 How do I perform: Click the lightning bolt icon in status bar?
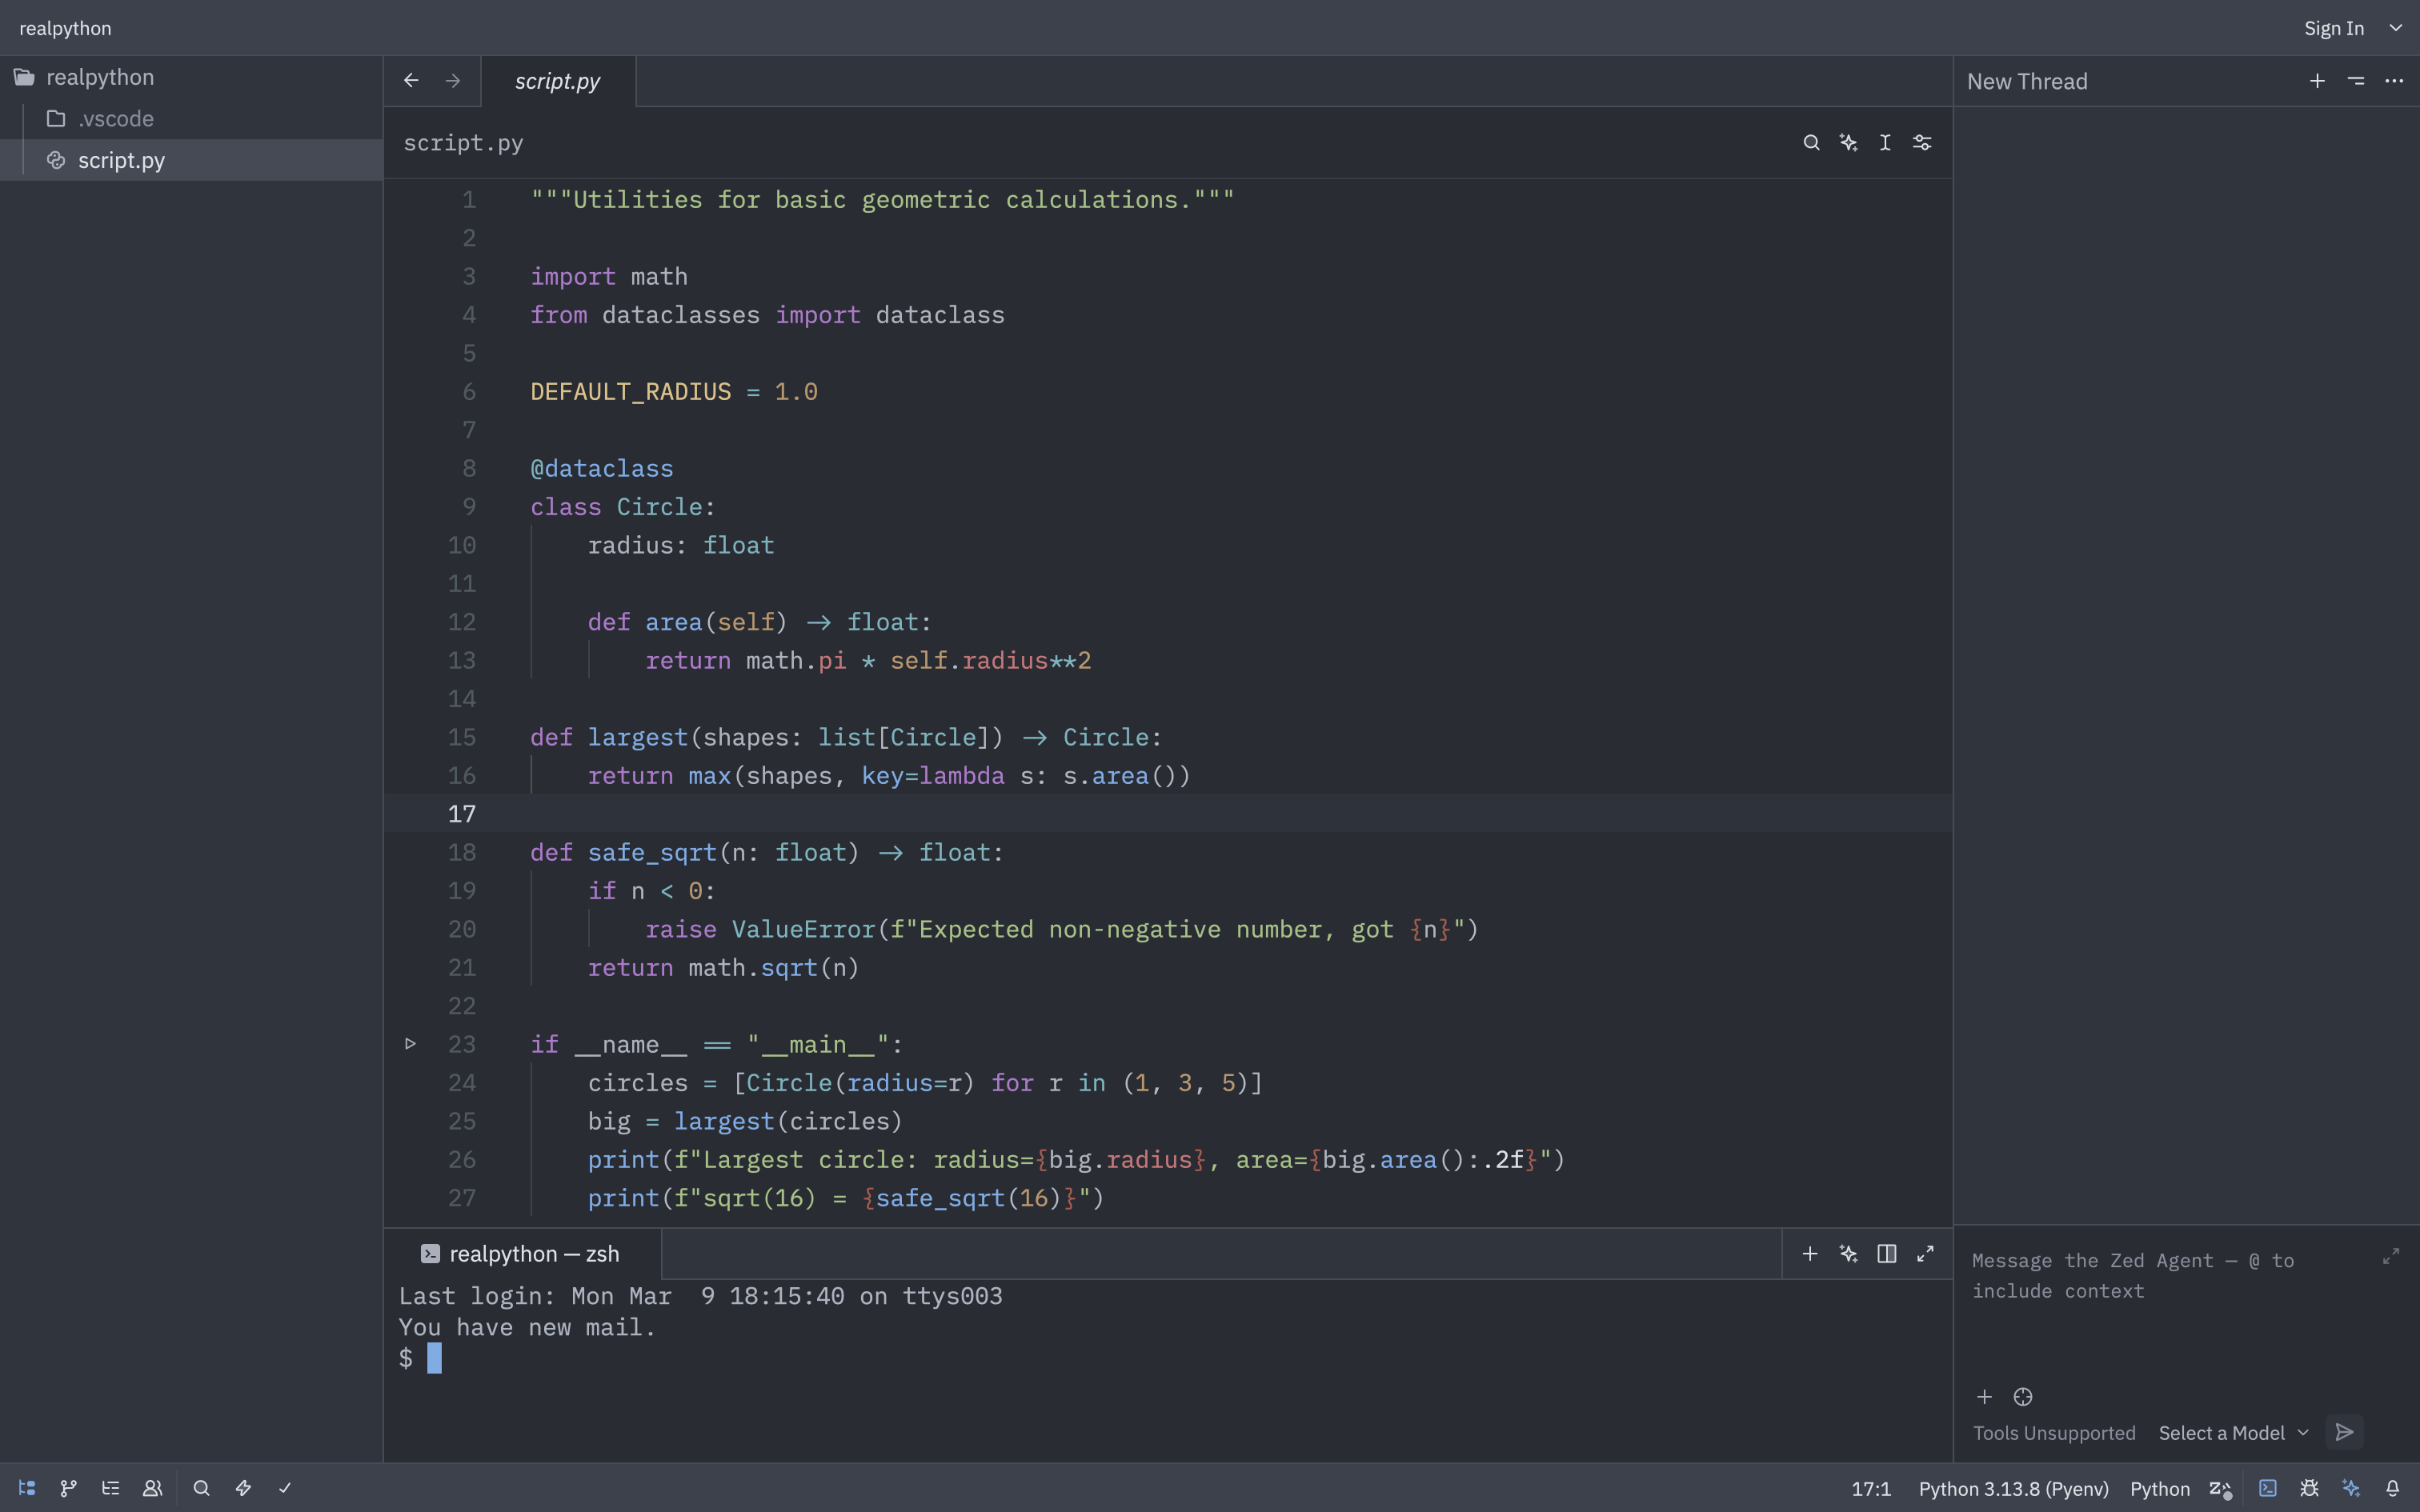[243, 1488]
